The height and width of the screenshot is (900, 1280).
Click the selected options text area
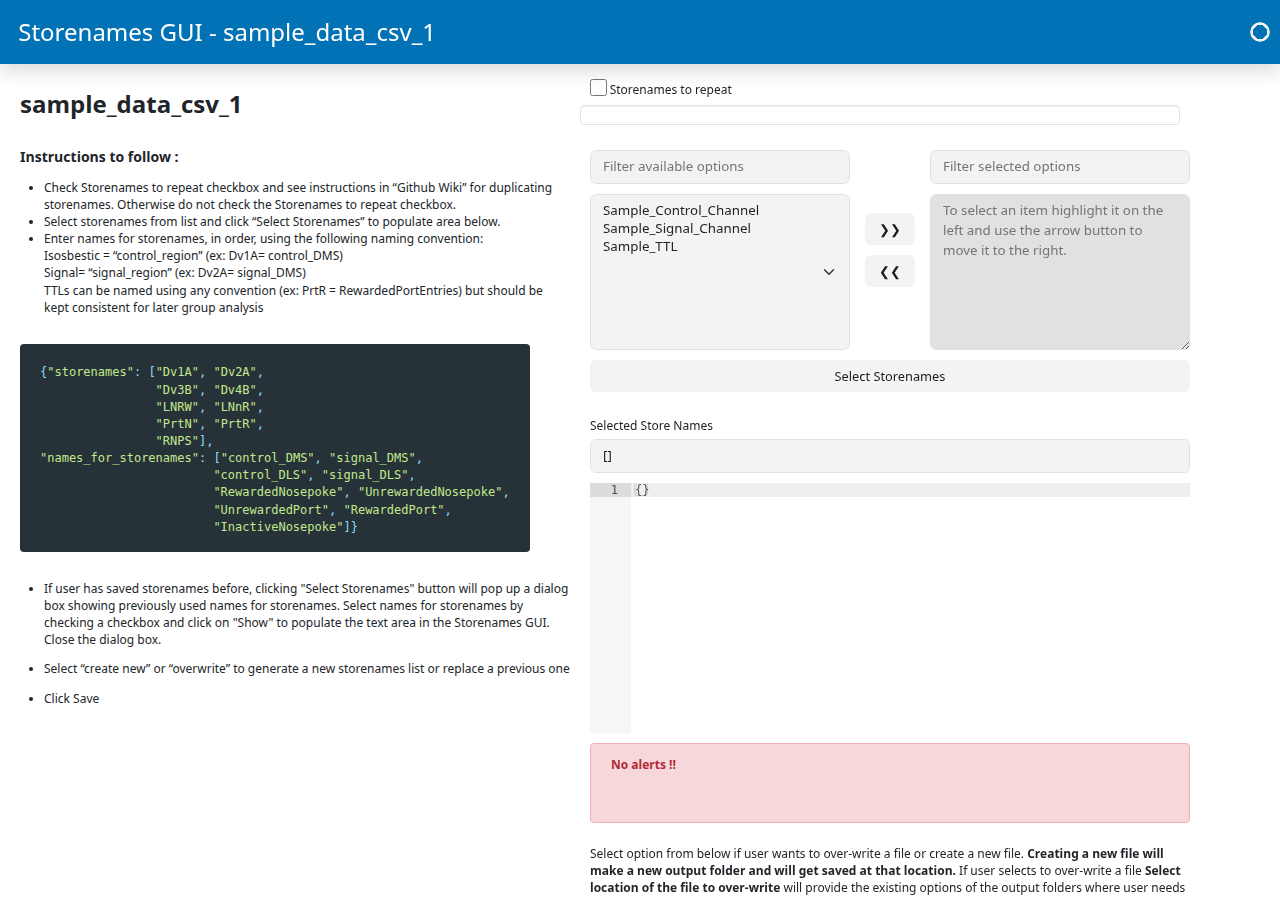pyautogui.click(x=1060, y=272)
